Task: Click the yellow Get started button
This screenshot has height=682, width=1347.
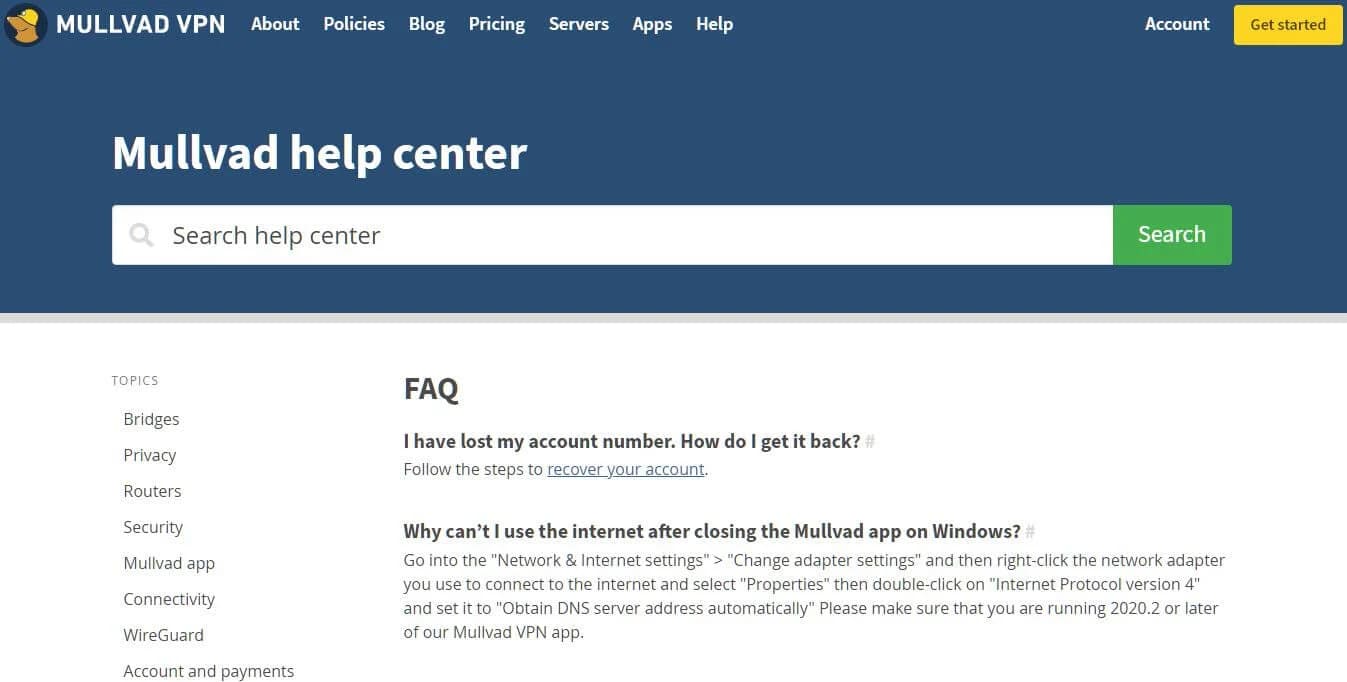Action: [1288, 25]
